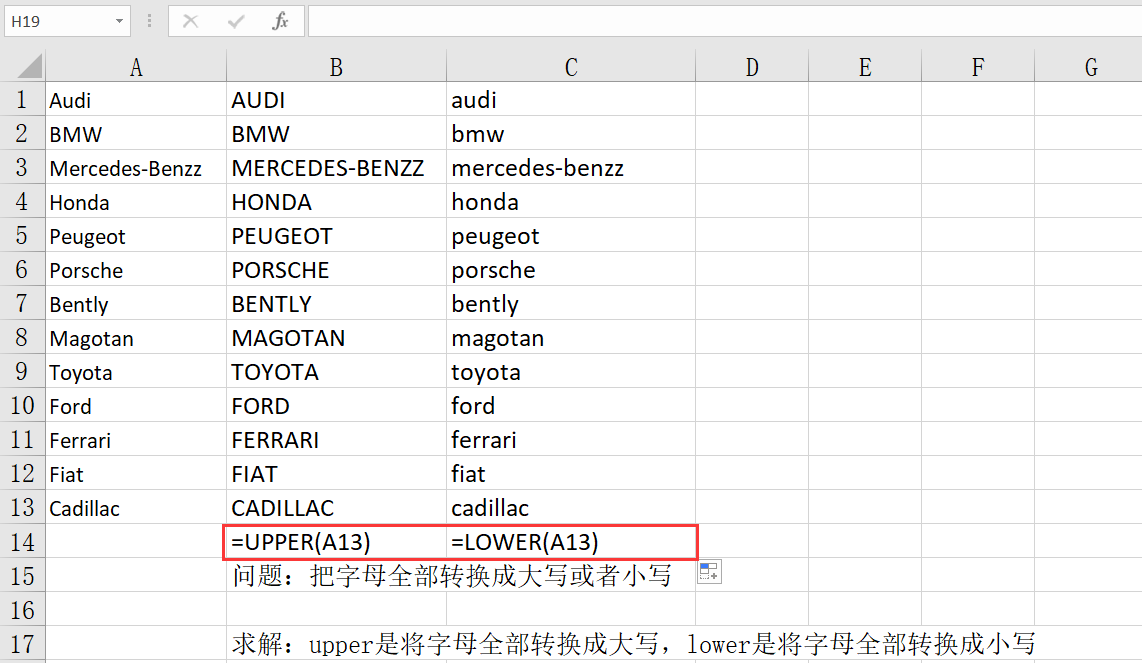
Task: Click the text beginning '问题：把字母全部转换'
Action: (x=452, y=576)
